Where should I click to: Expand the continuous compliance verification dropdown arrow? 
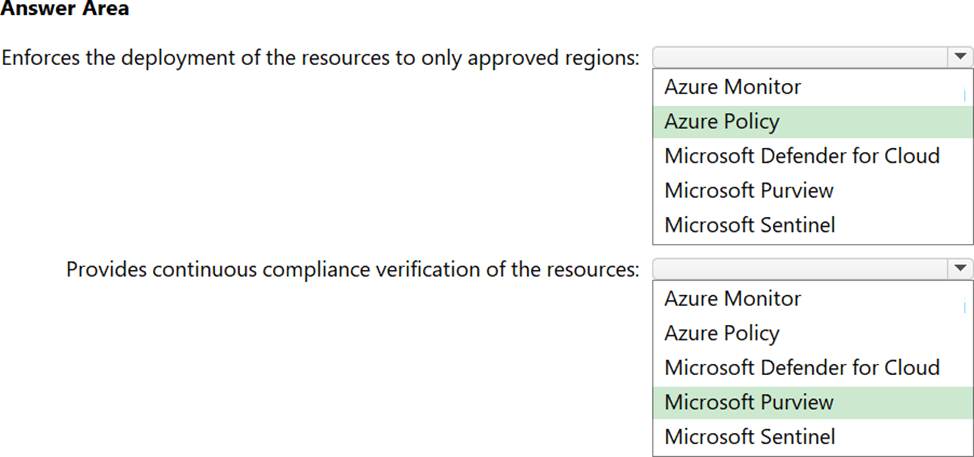click(x=959, y=269)
